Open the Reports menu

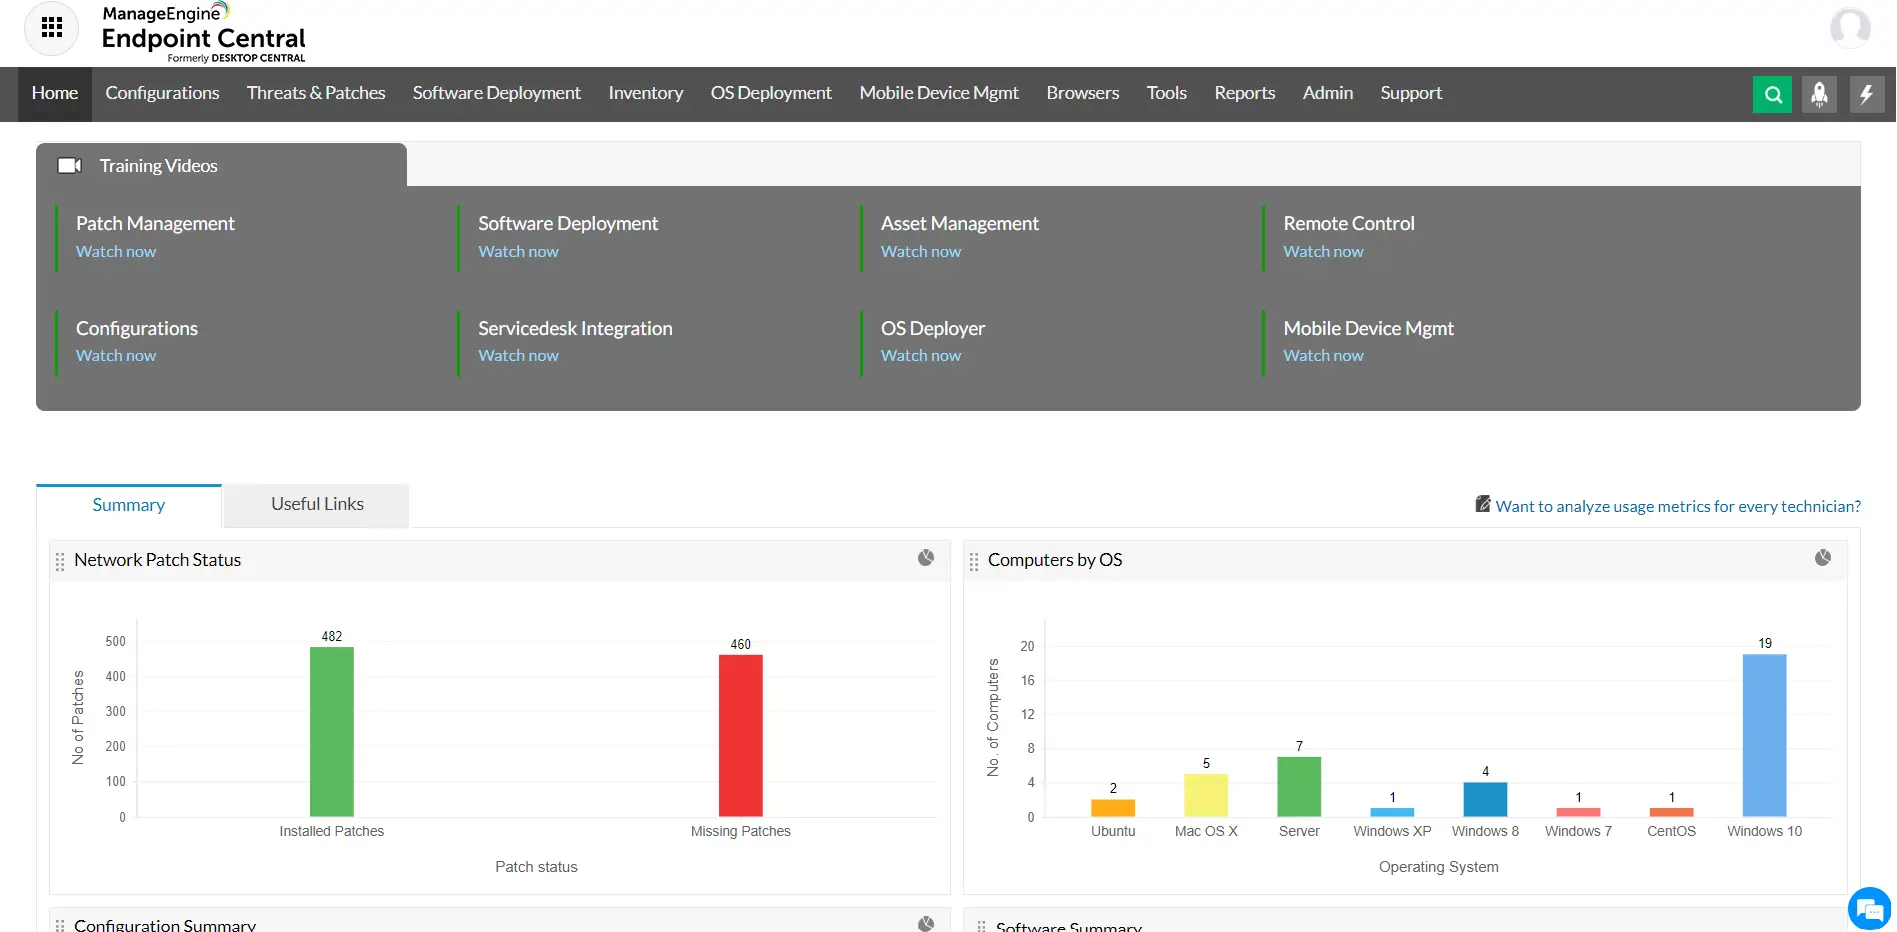(x=1244, y=93)
